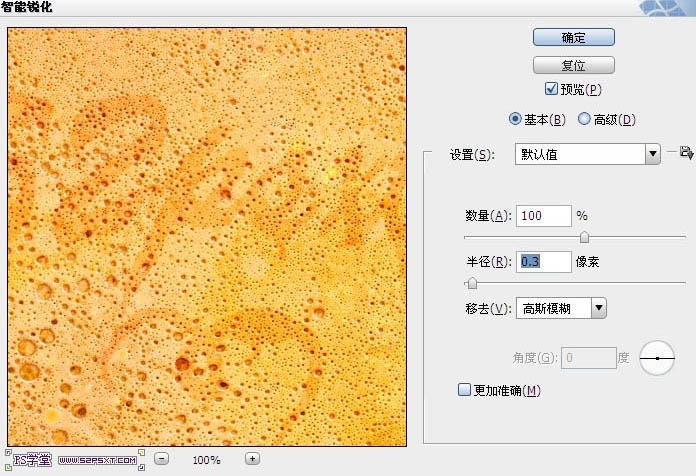Click the foam texture preview image
The width and height of the screenshot is (696, 476).
[x=207, y=237]
